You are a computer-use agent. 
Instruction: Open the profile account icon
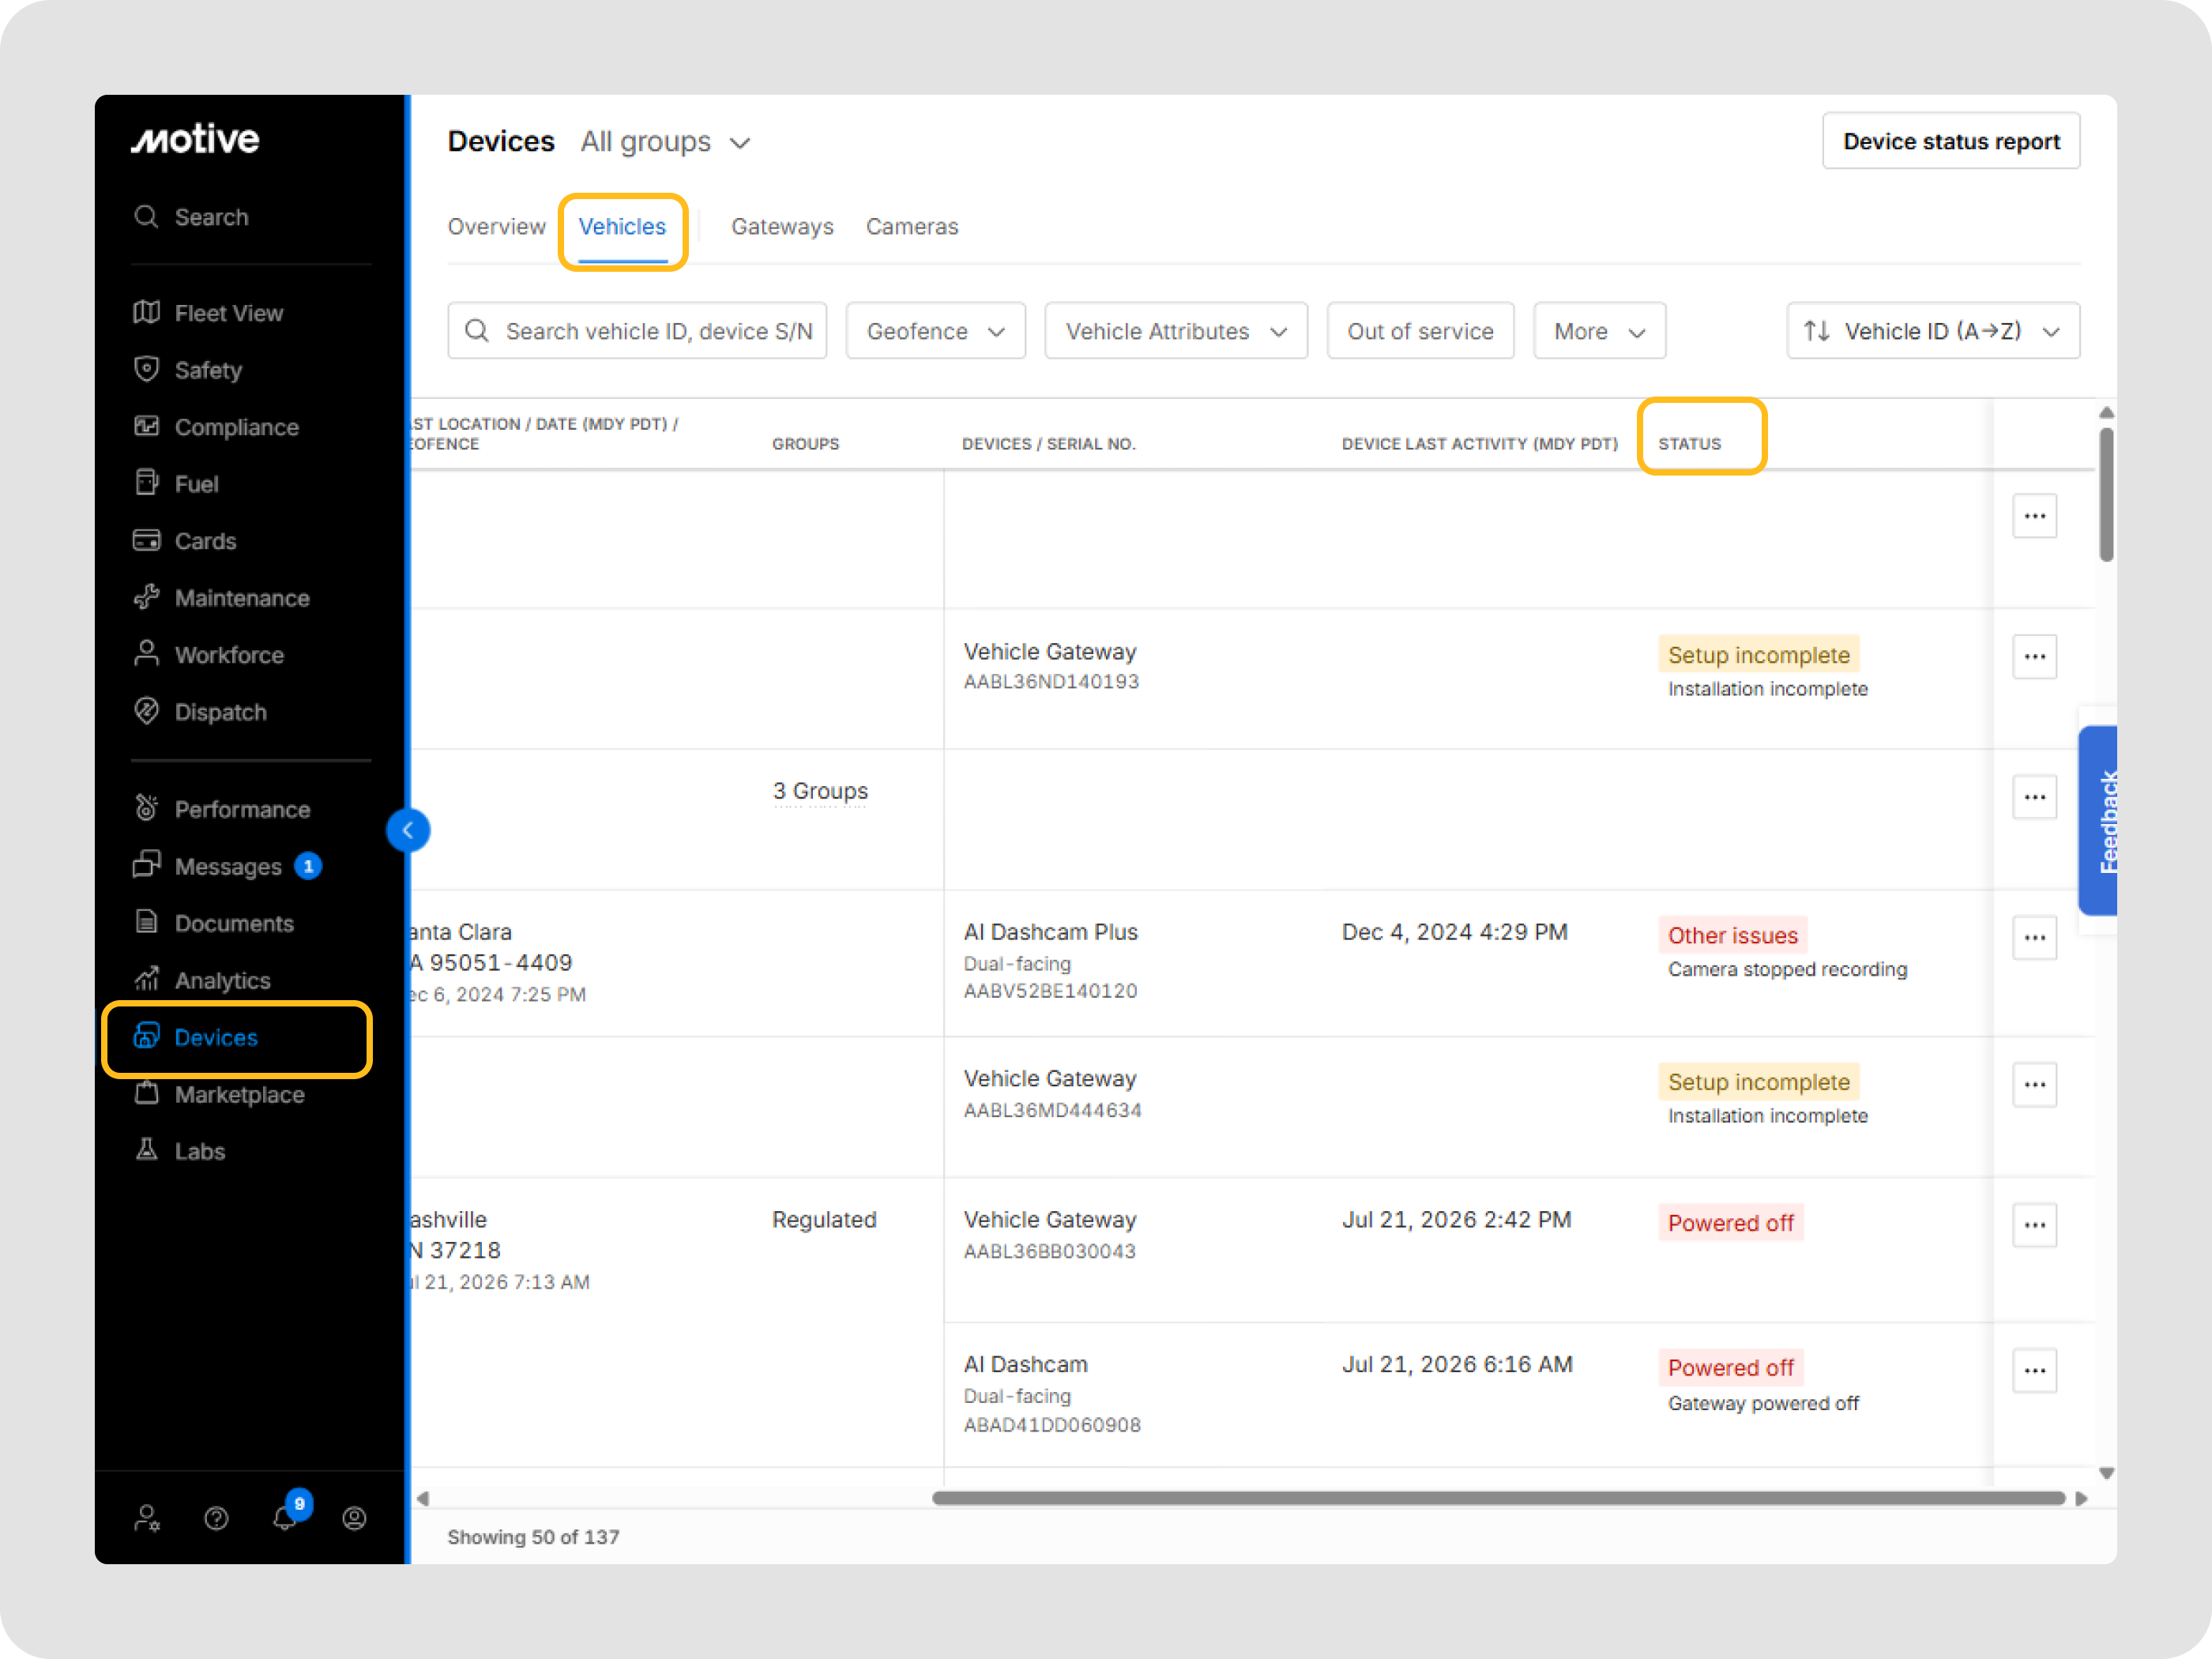(354, 1519)
